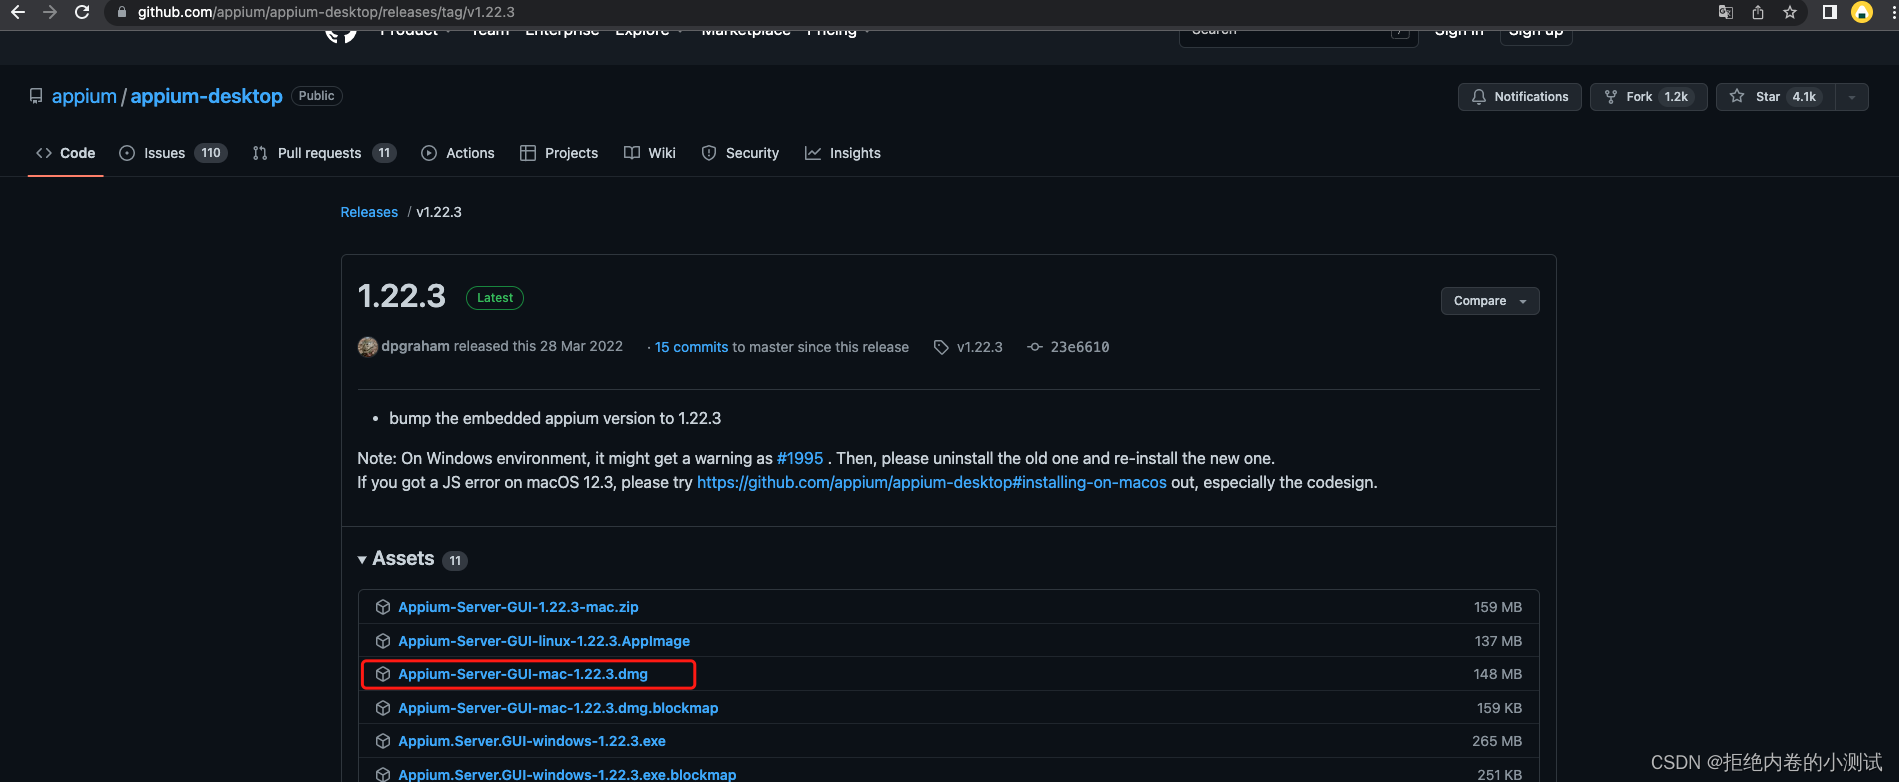Open the Insights tab

click(x=843, y=153)
